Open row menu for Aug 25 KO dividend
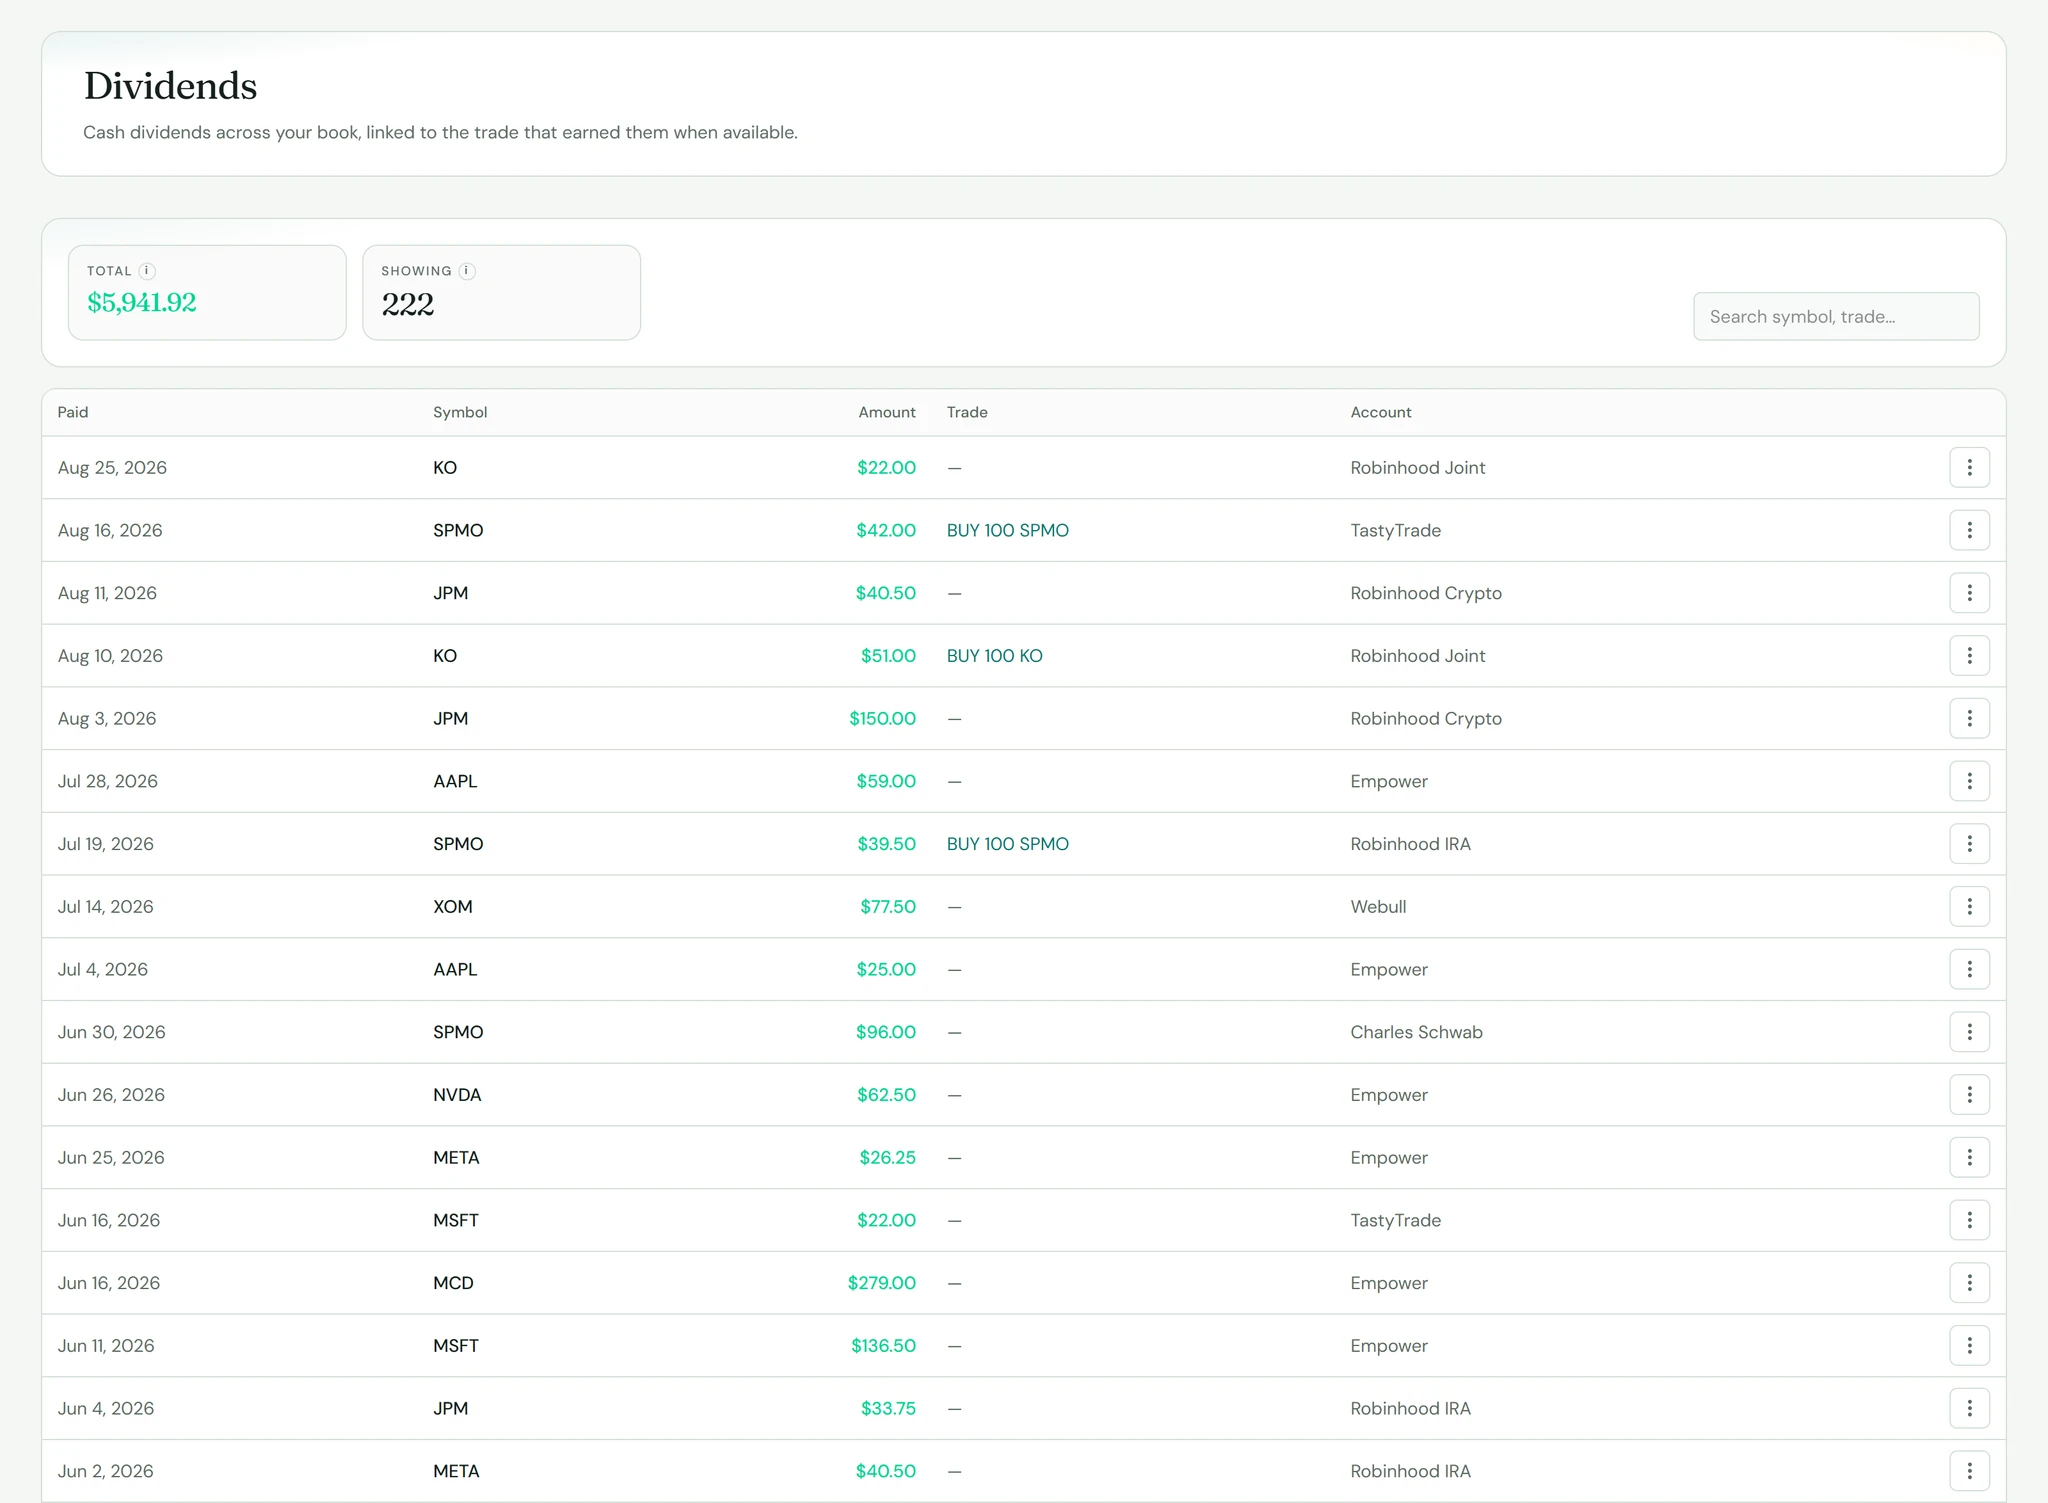 pyautogui.click(x=1969, y=467)
